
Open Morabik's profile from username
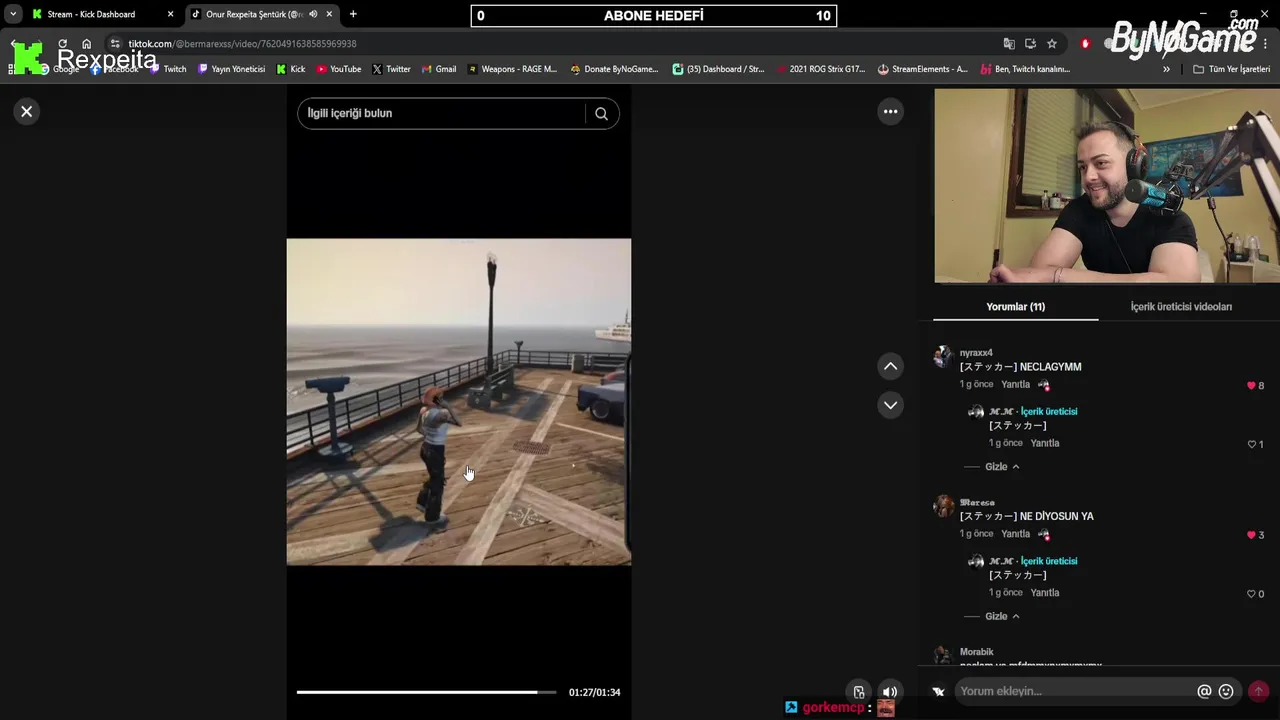click(x=977, y=652)
